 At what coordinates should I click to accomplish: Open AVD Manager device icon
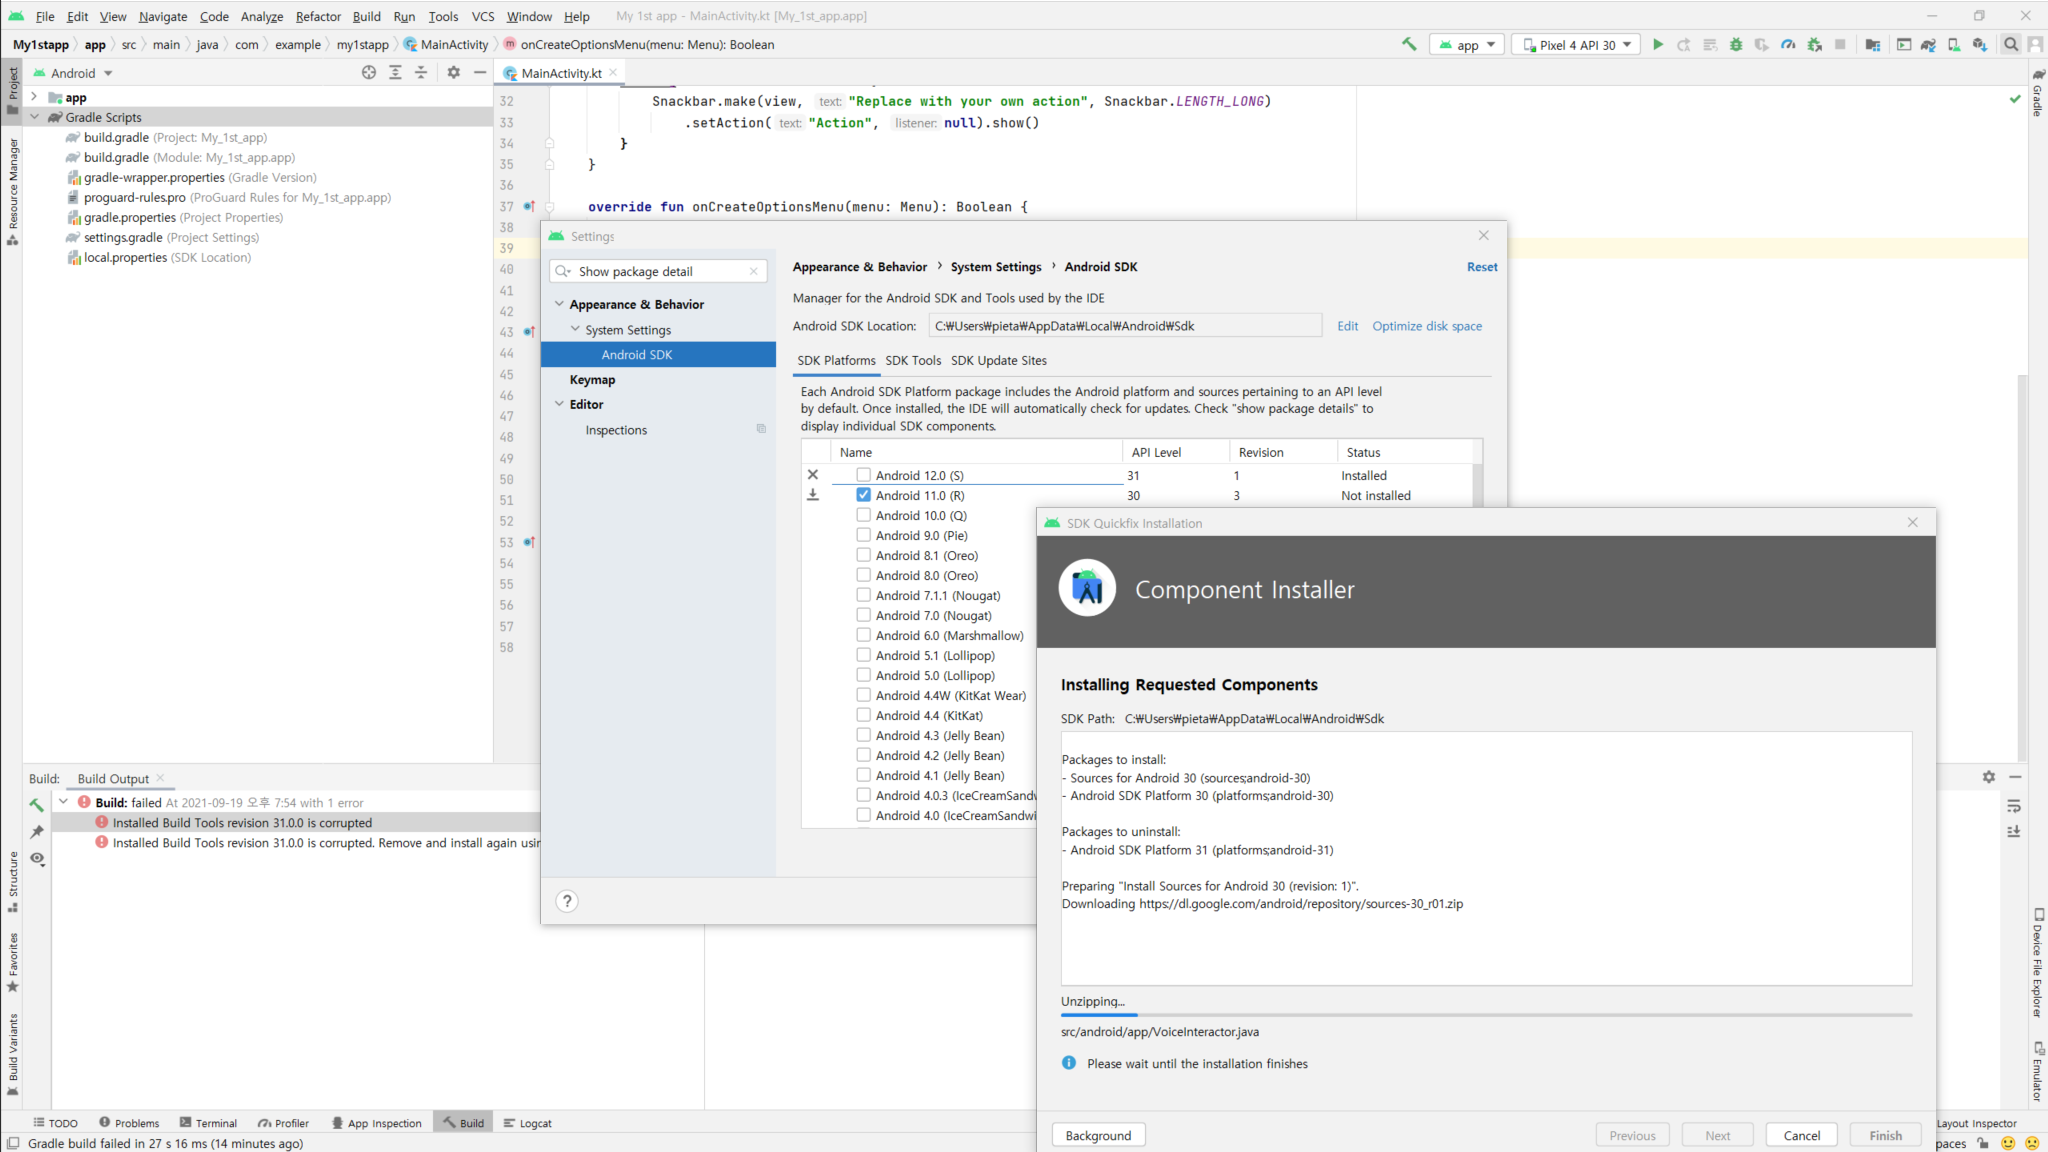[x=1954, y=44]
